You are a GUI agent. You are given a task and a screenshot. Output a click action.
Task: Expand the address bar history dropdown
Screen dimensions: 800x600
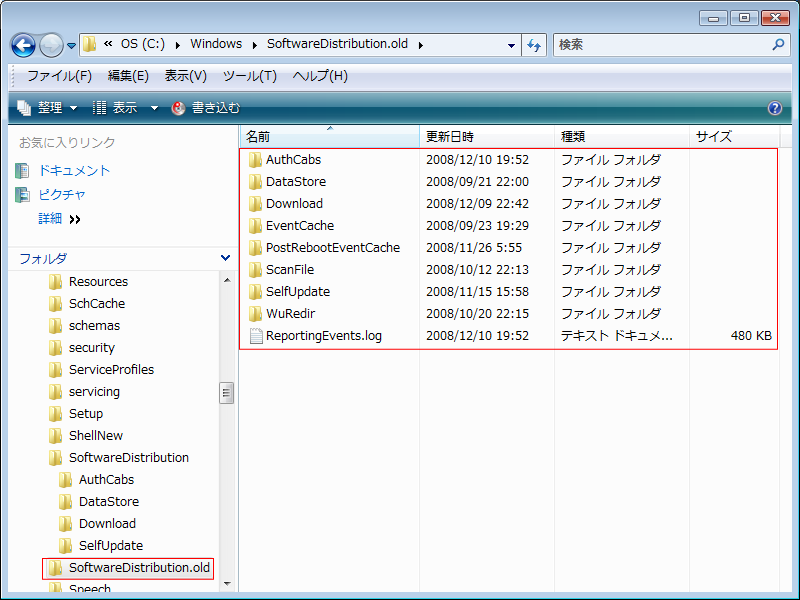(511, 45)
